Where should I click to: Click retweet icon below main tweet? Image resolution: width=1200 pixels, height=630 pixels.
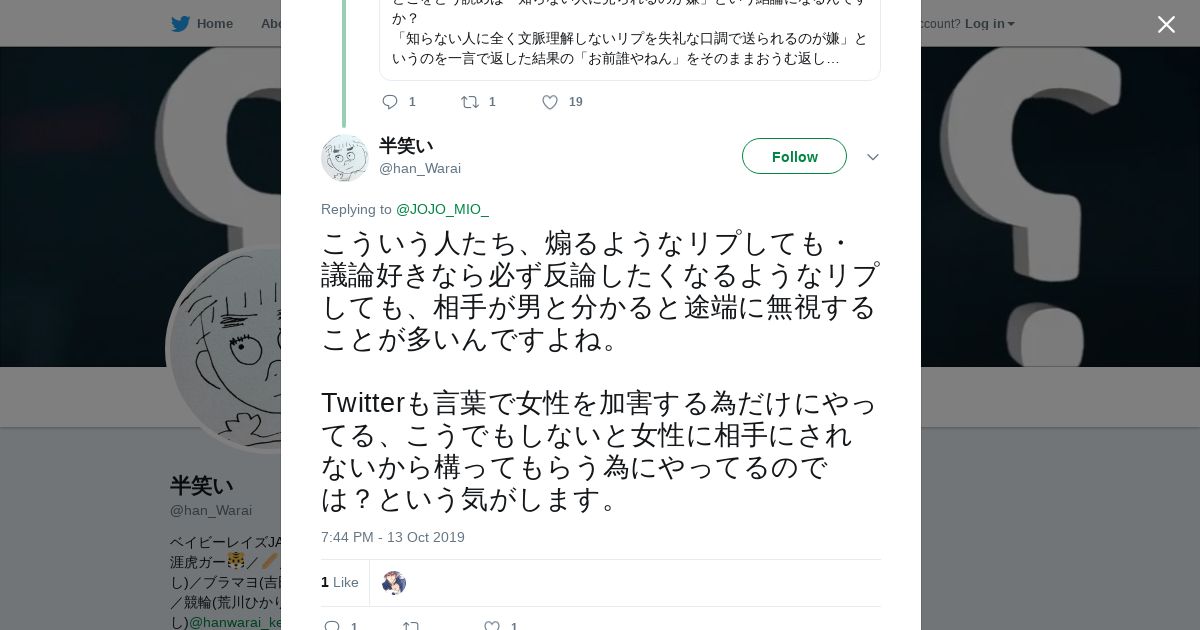[x=411, y=626]
